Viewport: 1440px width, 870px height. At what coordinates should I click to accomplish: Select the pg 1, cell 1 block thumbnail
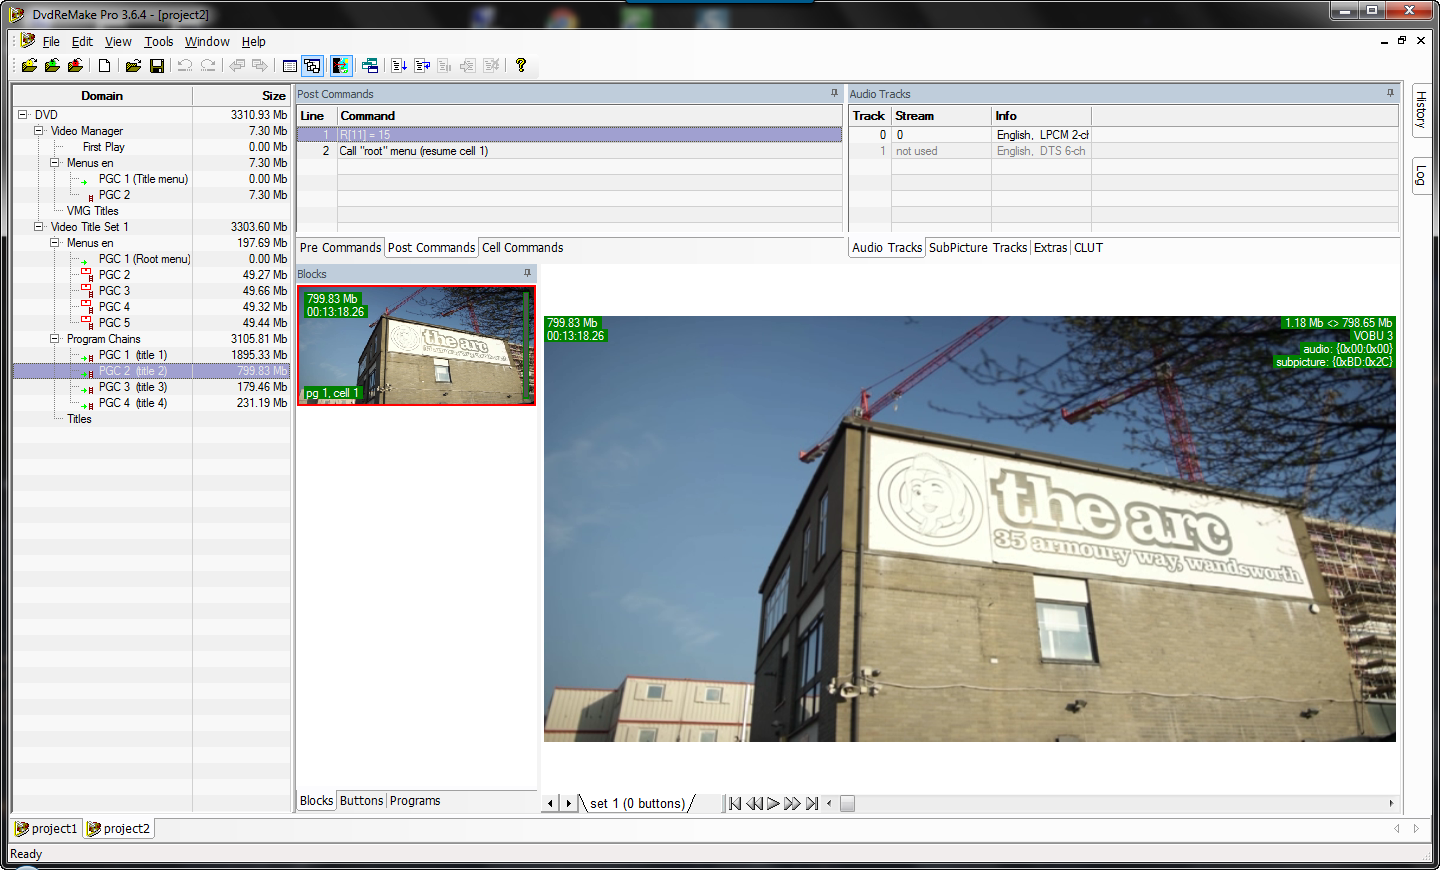416,345
